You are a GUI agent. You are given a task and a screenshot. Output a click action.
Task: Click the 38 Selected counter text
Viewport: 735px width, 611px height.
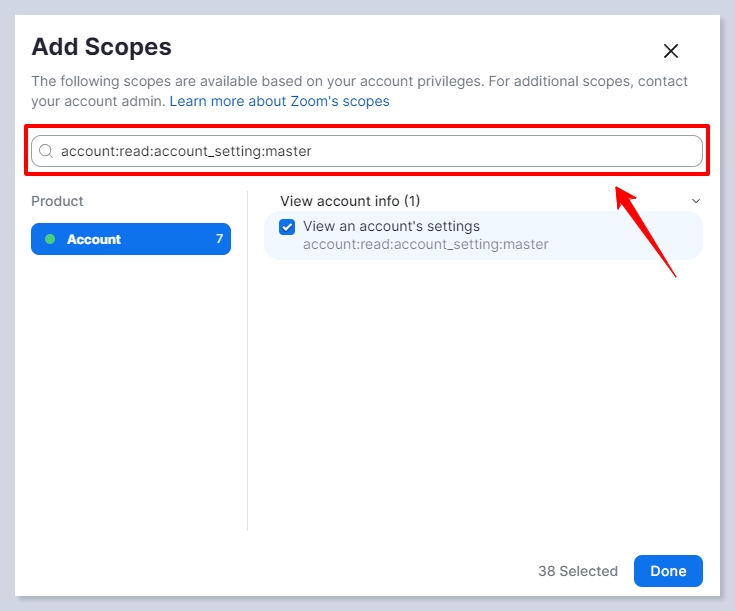pos(577,571)
